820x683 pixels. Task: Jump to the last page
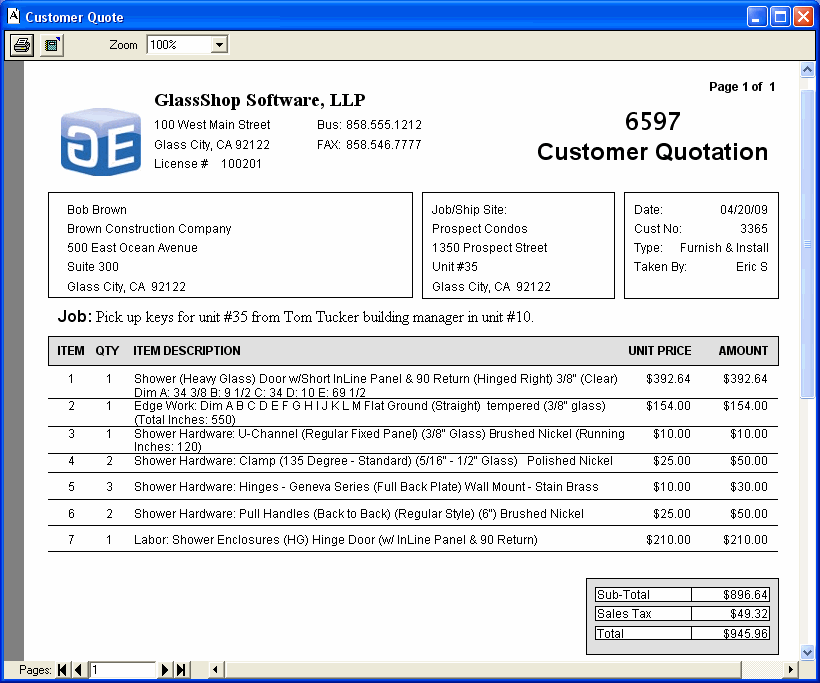(181, 670)
